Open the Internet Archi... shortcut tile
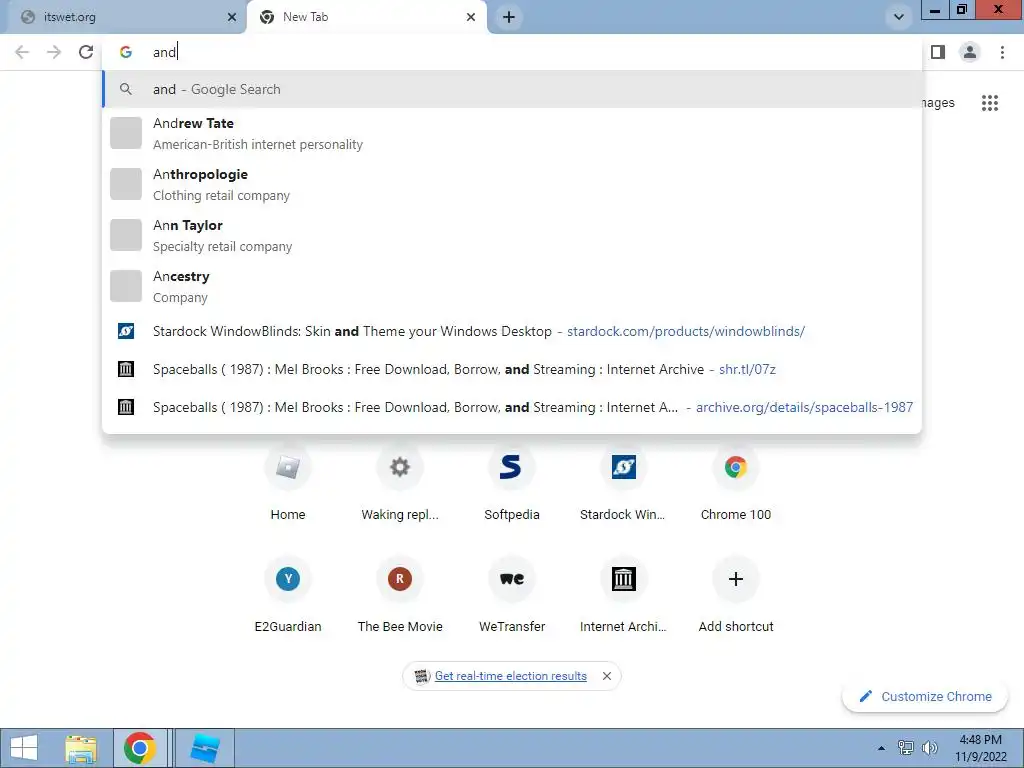Screen dimensions: 1024x768 click(624, 596)
